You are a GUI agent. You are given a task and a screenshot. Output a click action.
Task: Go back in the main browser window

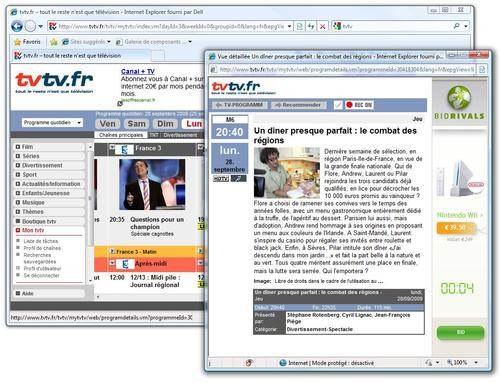pos(16,26)
